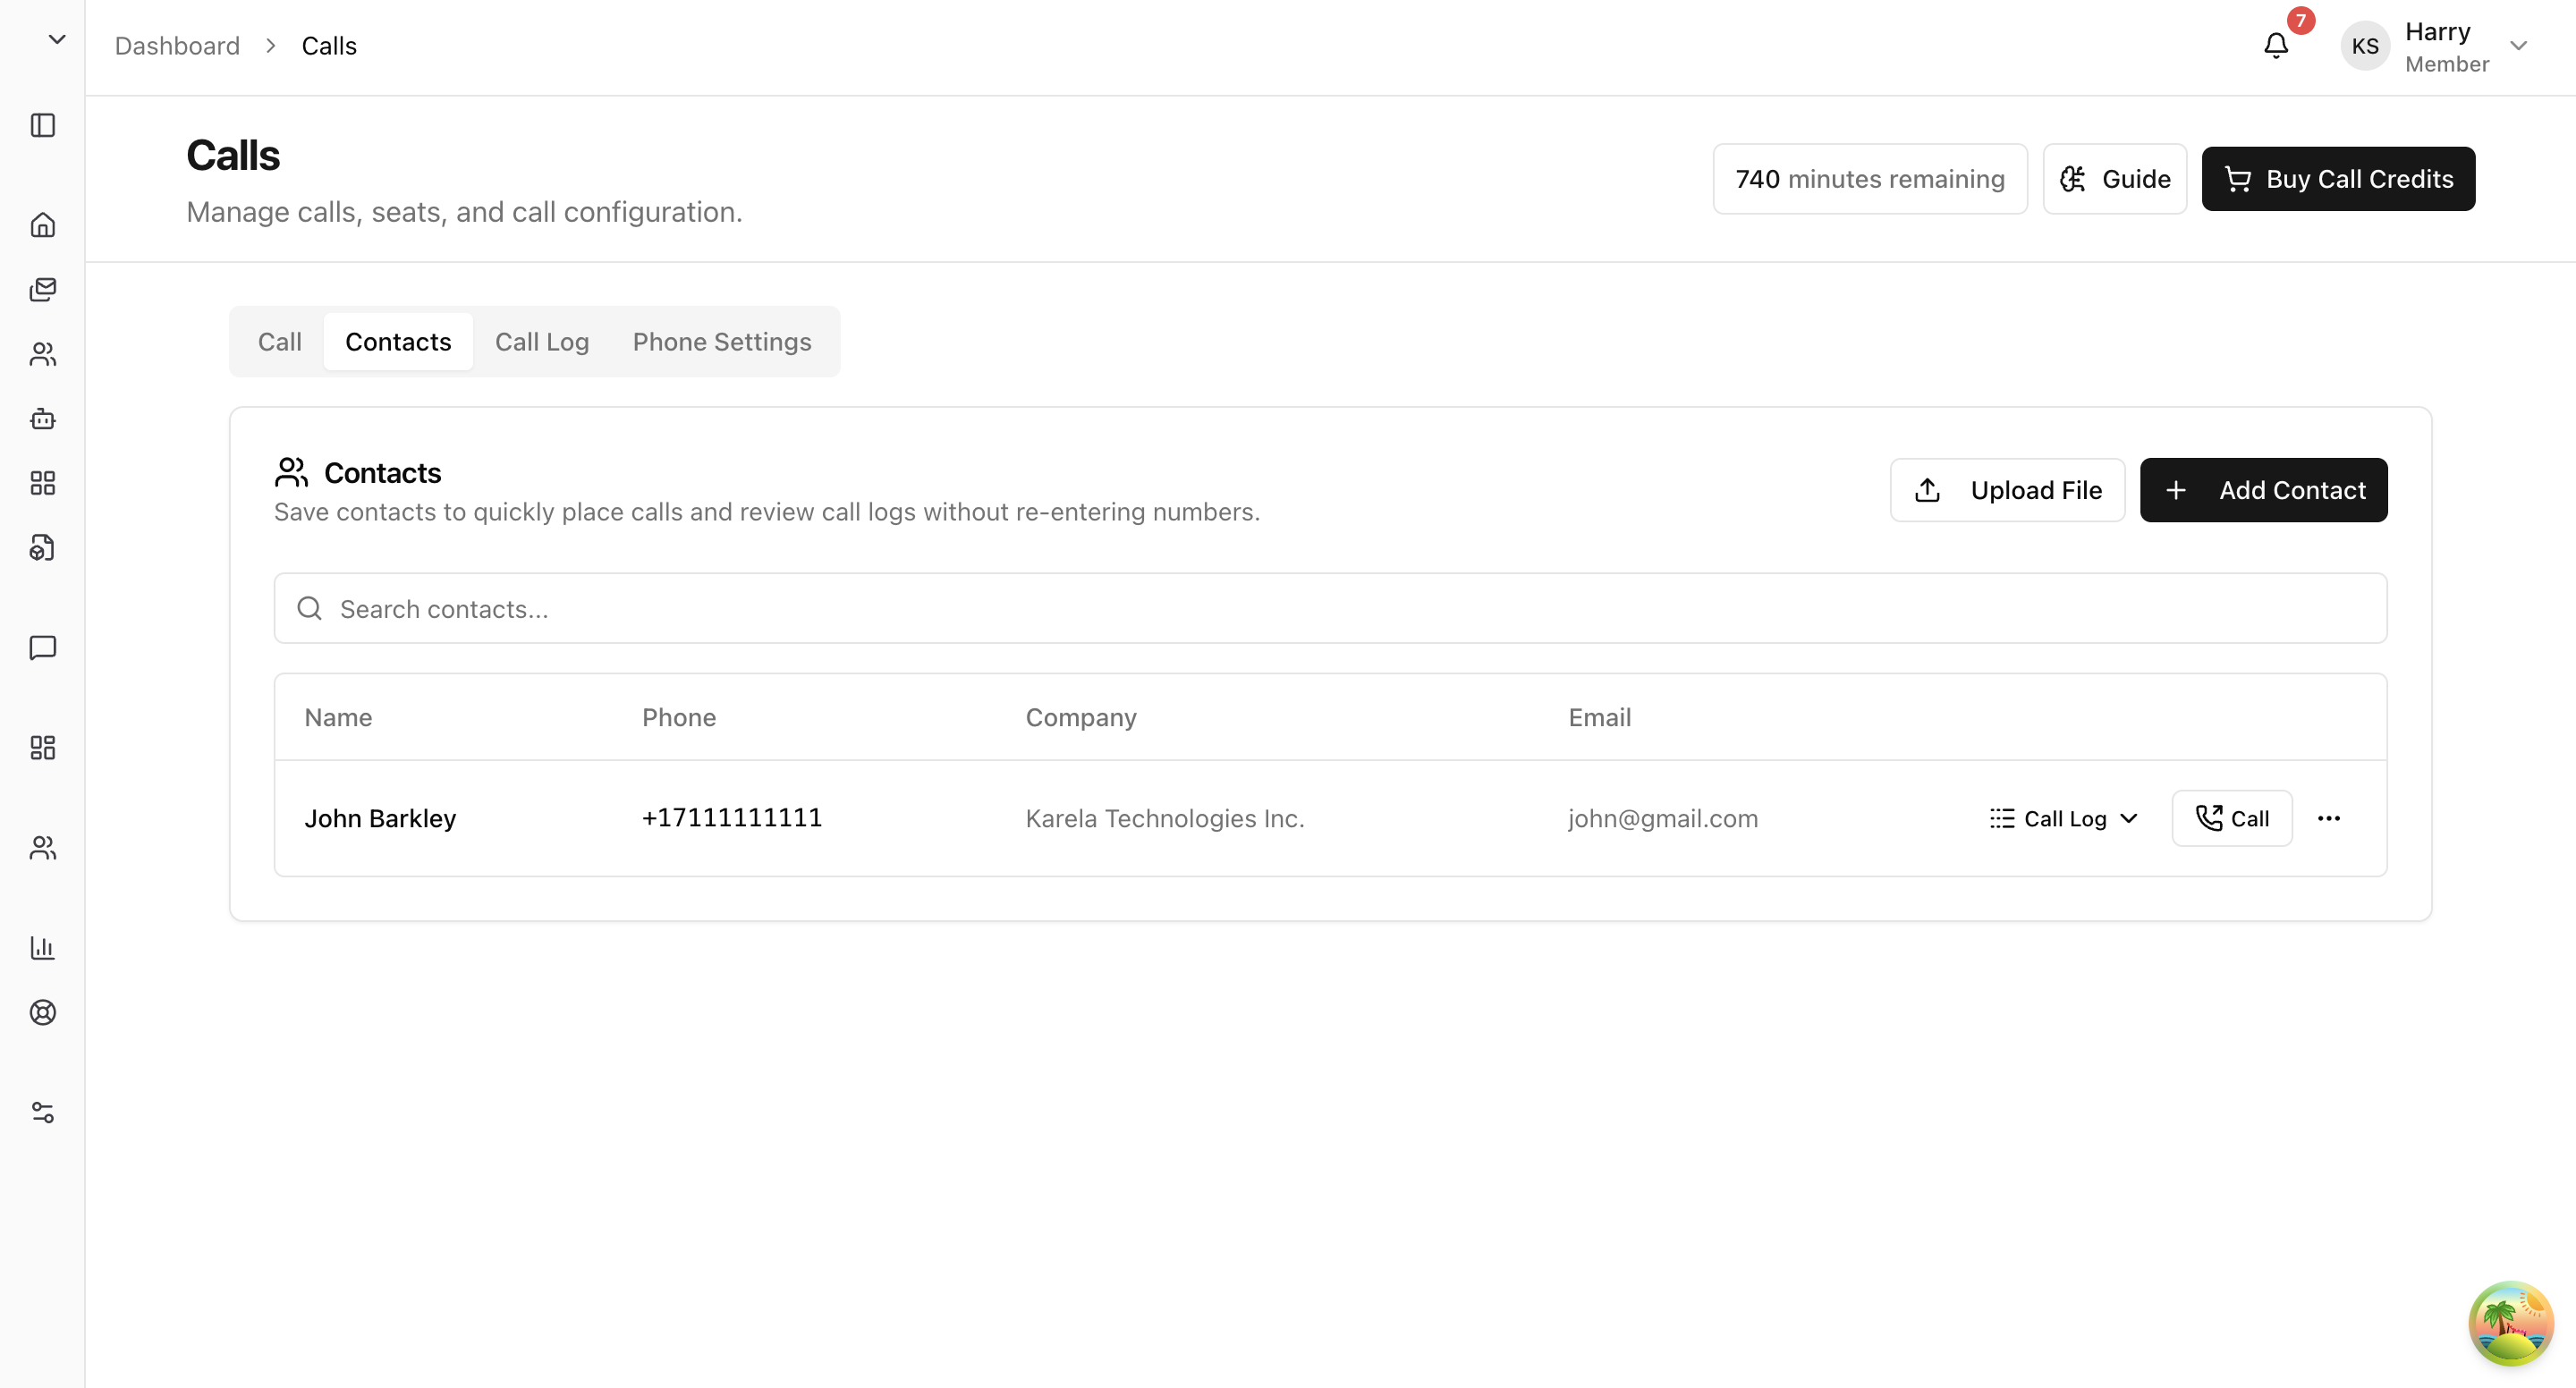Open the Home icon in sidebar
This screenshot has height=1388, width=2576.
[x=42, y=225]
